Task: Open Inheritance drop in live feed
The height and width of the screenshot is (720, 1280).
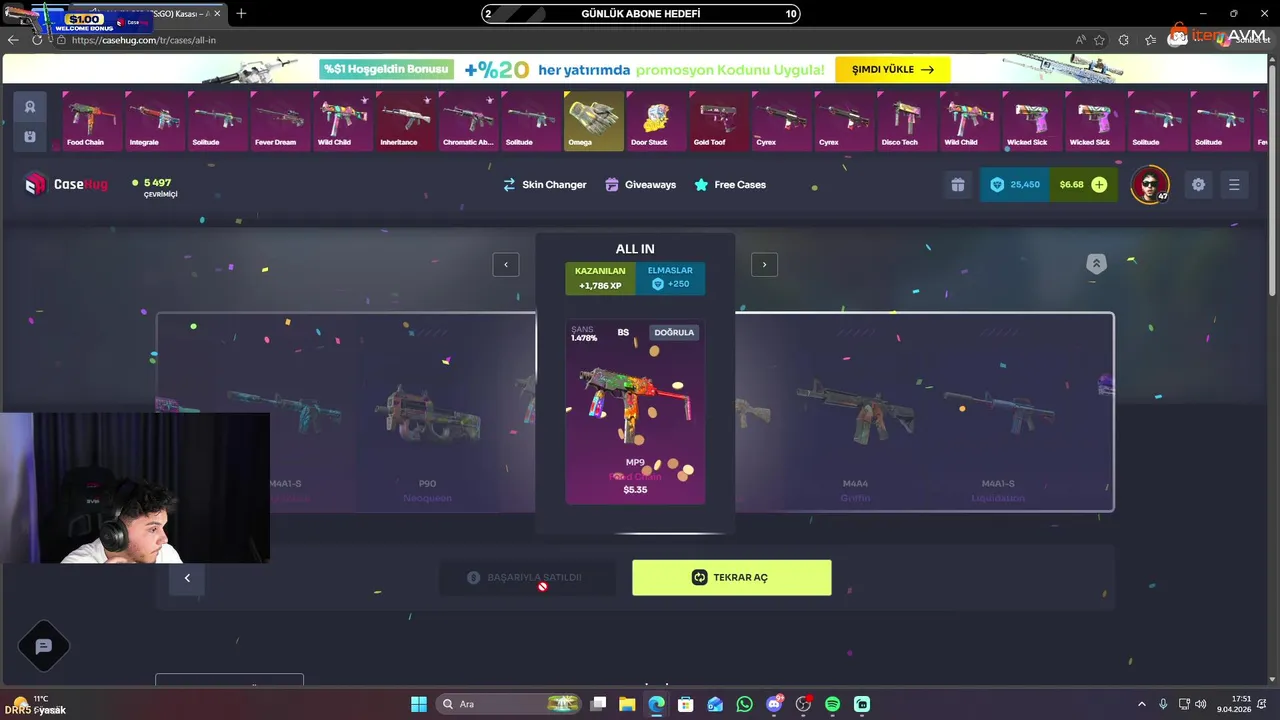Action: pos(405,121)
